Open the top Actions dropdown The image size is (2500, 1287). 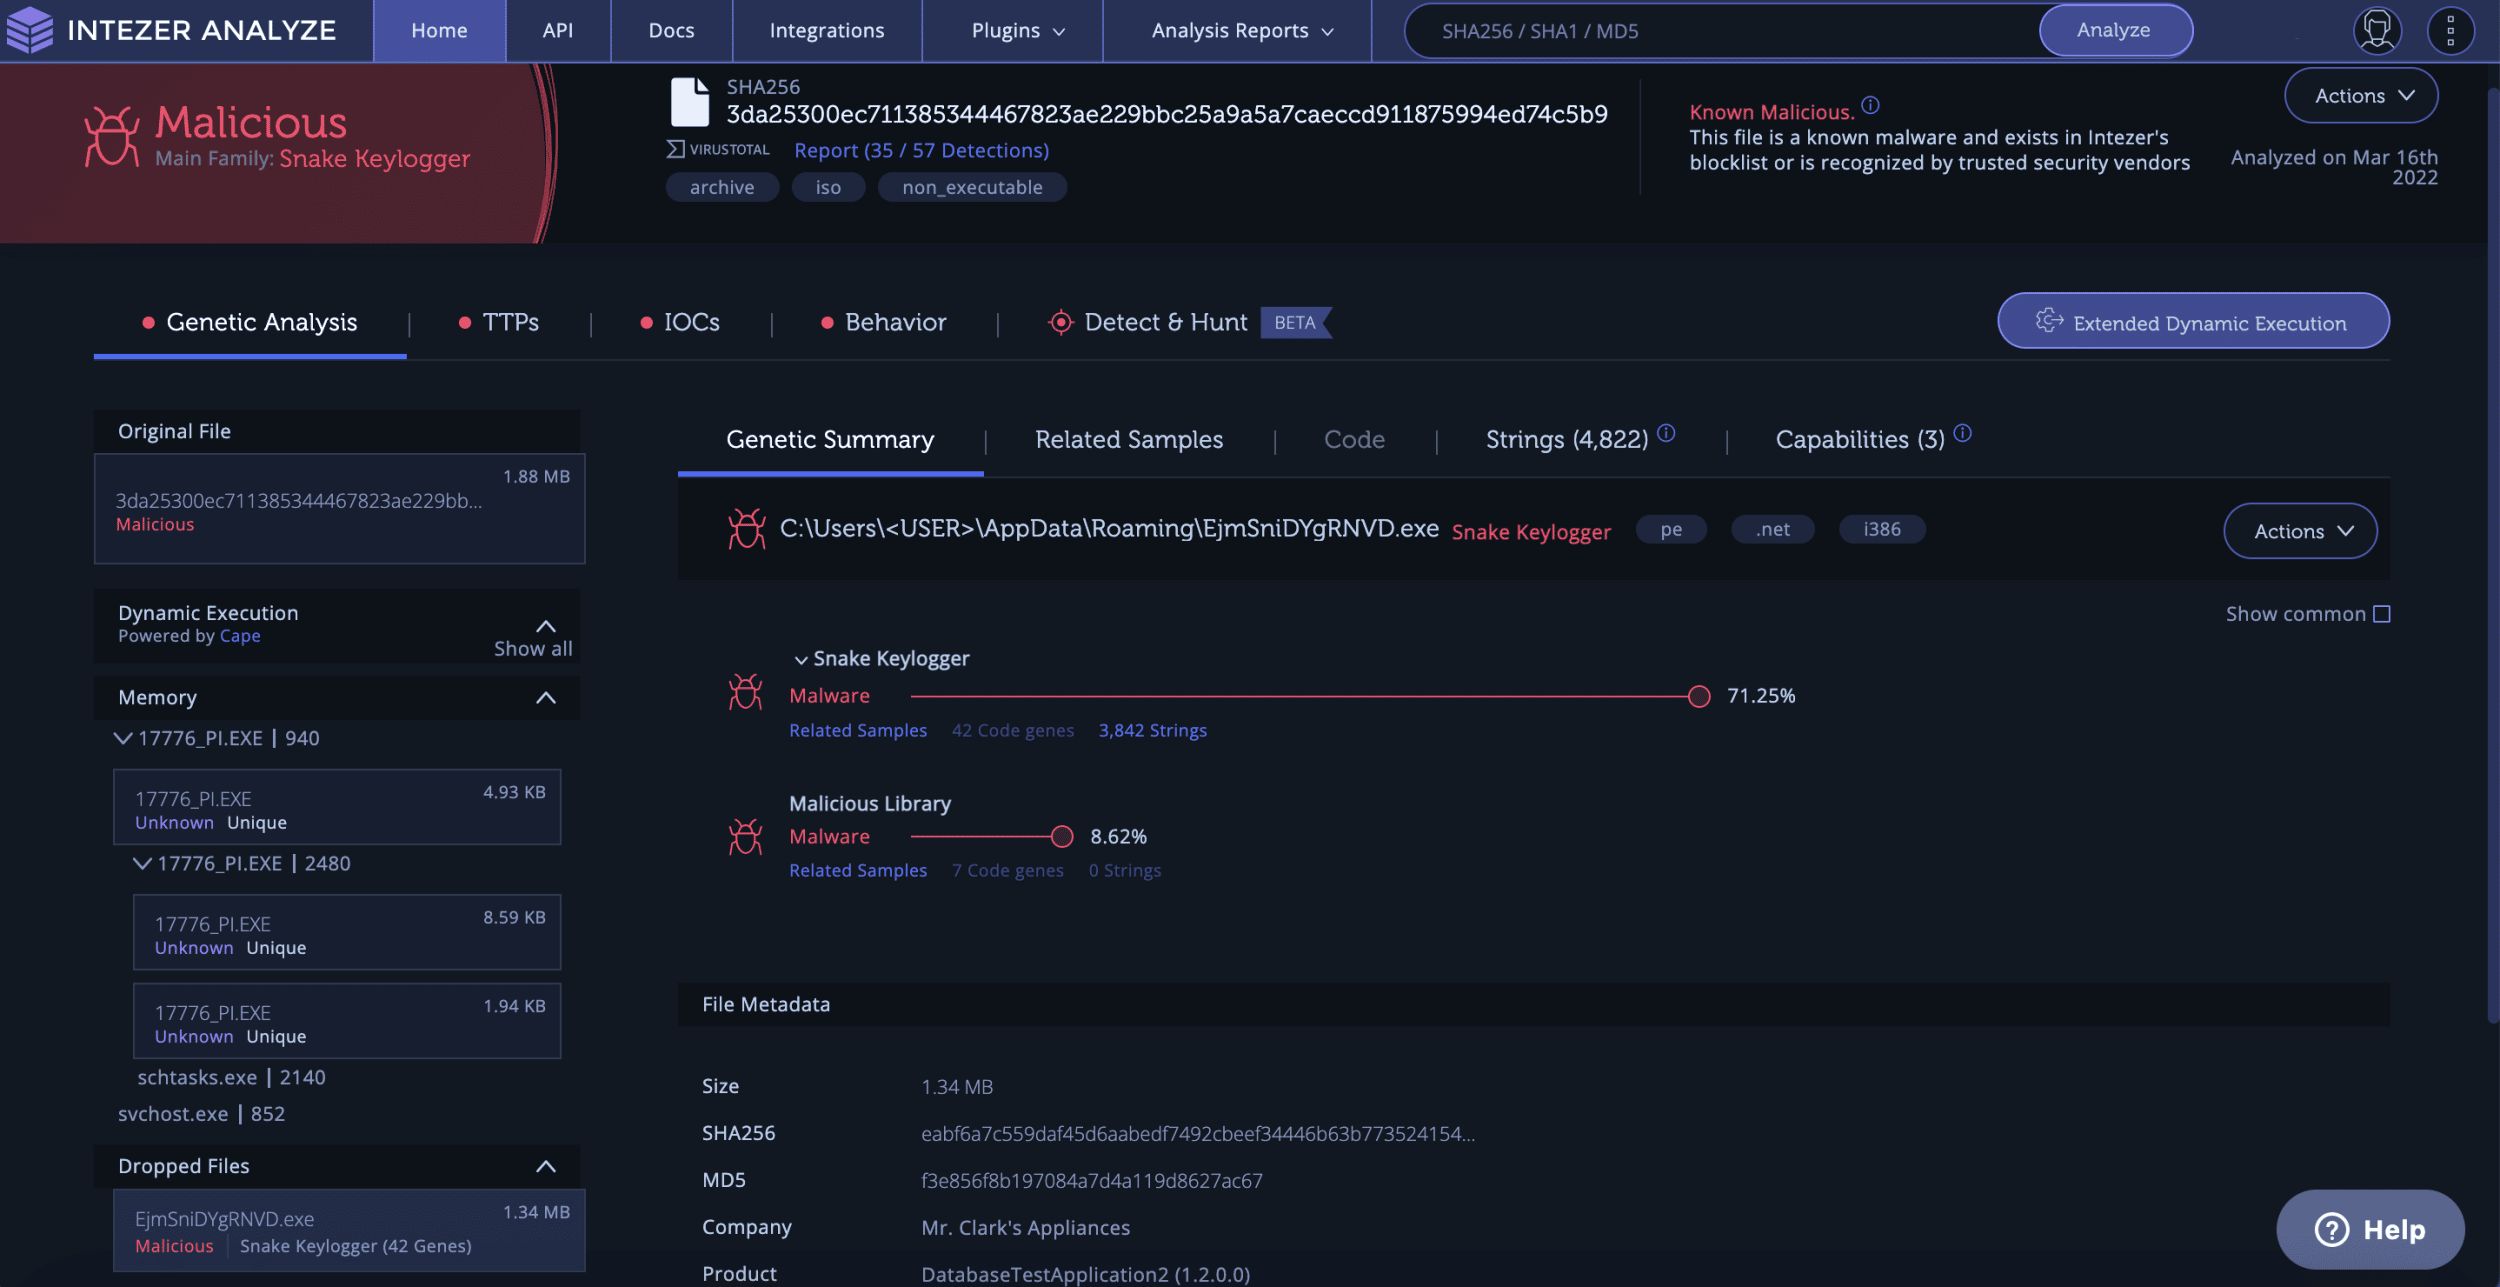[x=2361, y=96]
